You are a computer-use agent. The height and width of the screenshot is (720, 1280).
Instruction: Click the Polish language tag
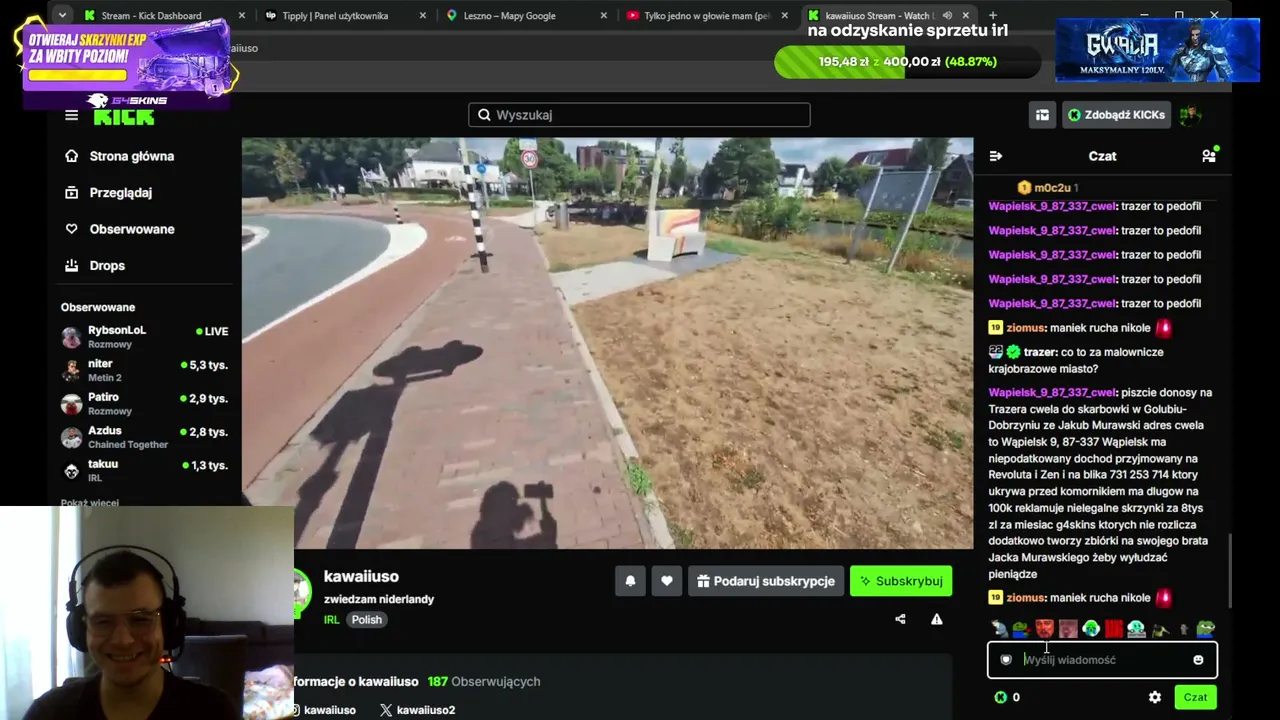point(366,620)
